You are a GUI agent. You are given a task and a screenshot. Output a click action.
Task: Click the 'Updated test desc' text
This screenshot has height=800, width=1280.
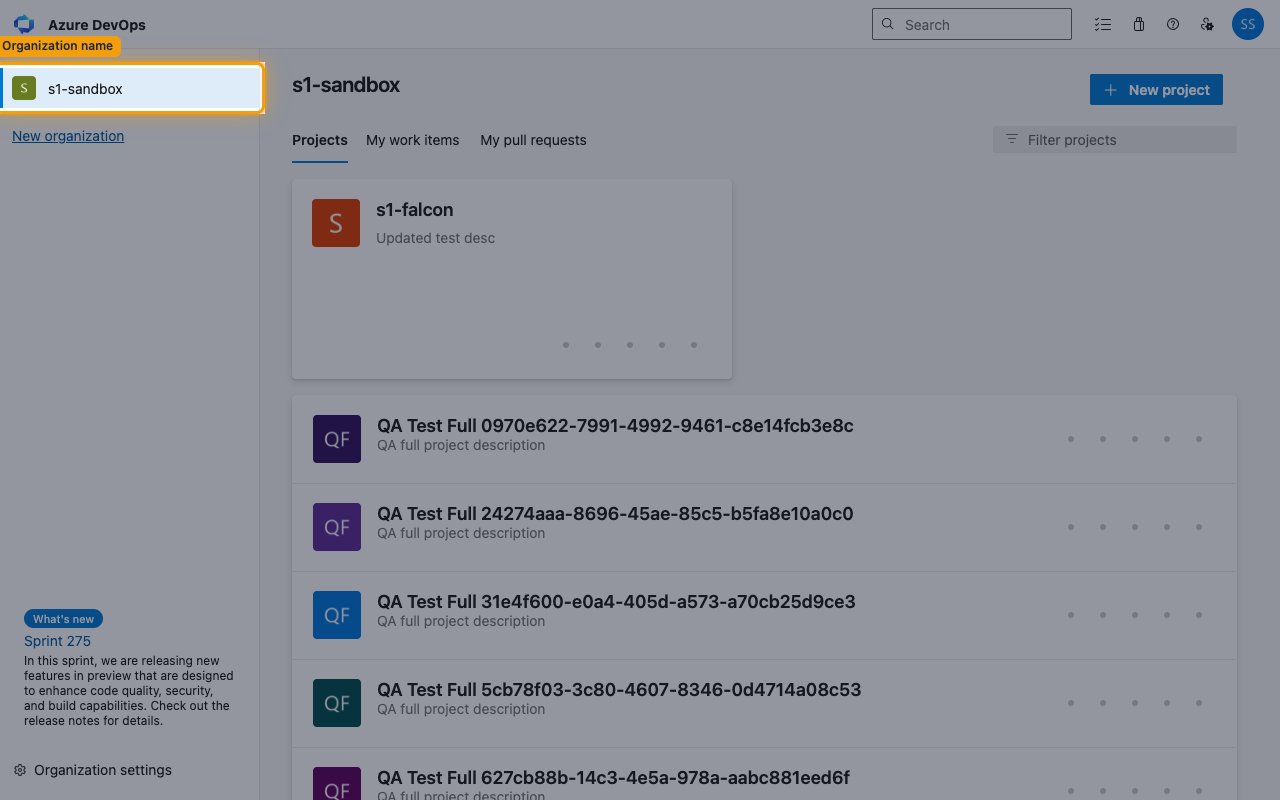436,238
